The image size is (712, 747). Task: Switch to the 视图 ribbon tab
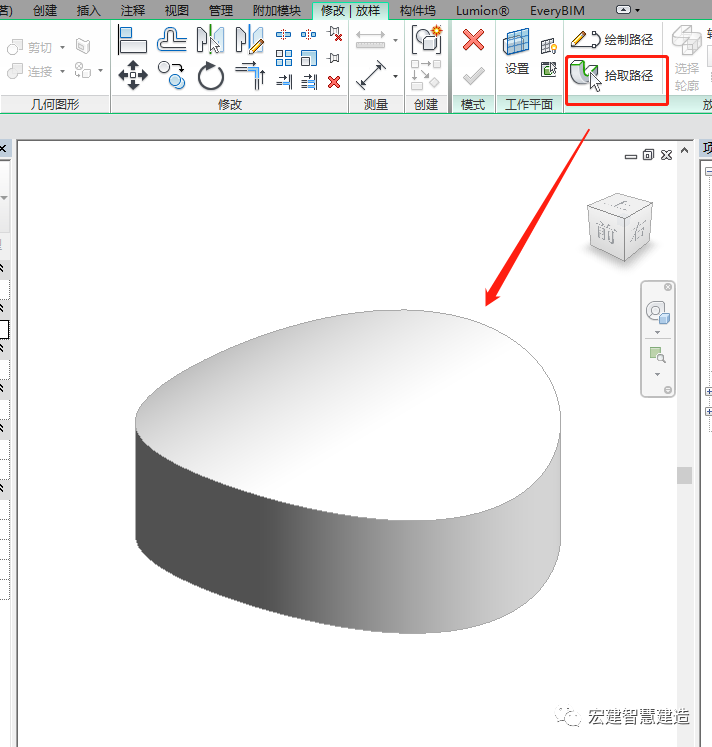pos(176,10)
